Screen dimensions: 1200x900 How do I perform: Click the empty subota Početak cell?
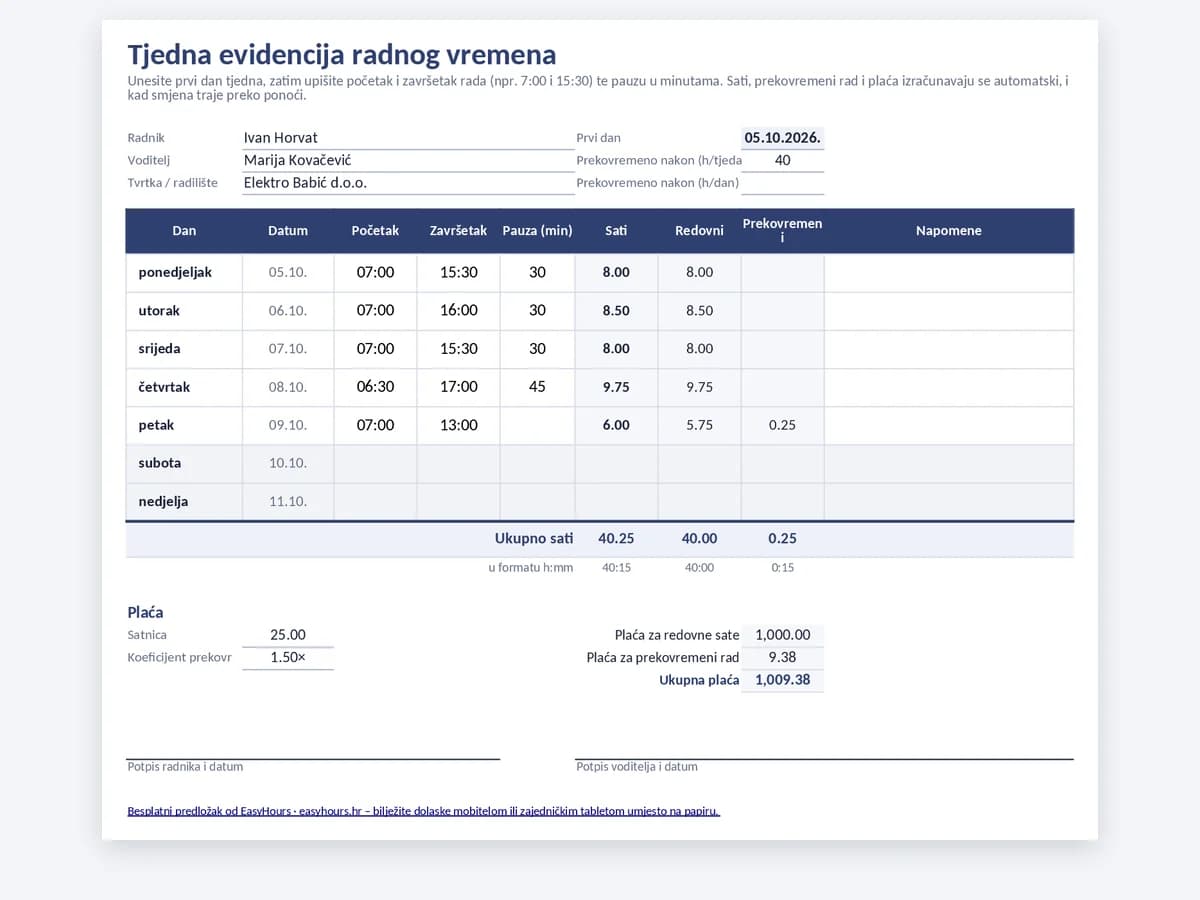coord(375,463)
